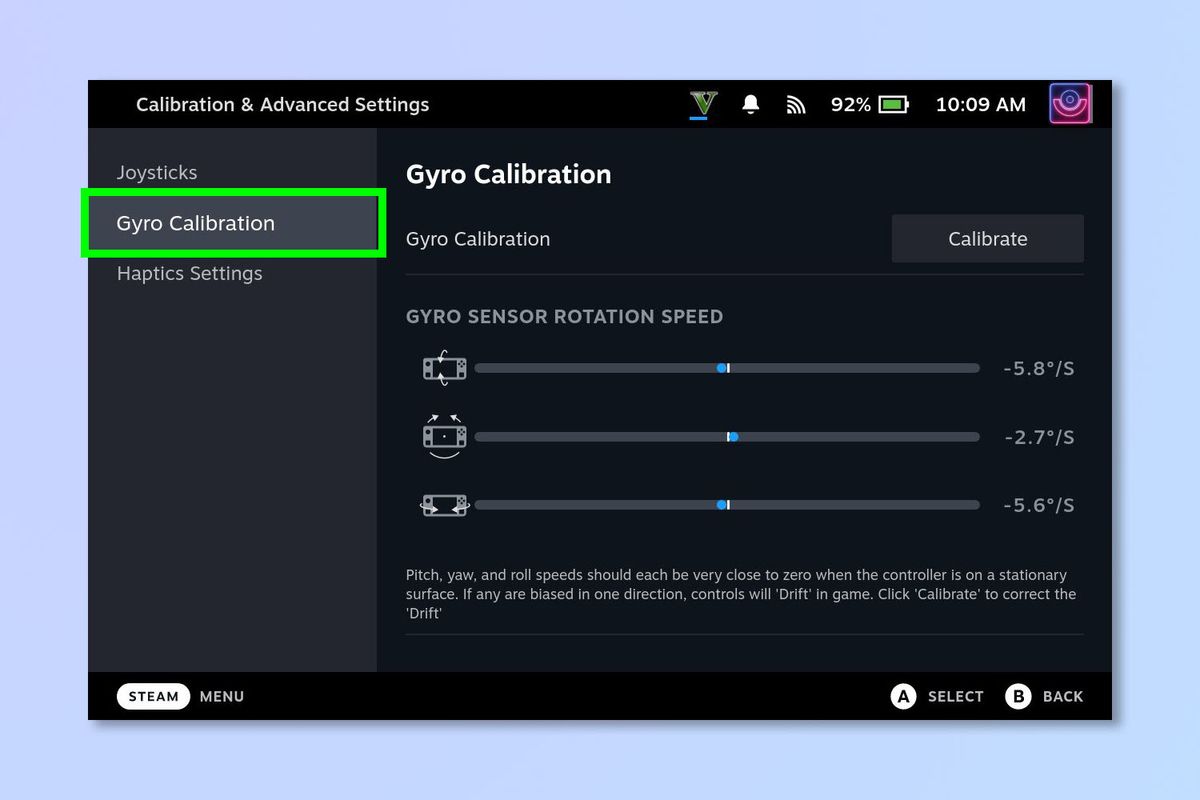Switch to the Joysticks section
This screenshot has height=800, width=1200.
[x=157, y=172]
